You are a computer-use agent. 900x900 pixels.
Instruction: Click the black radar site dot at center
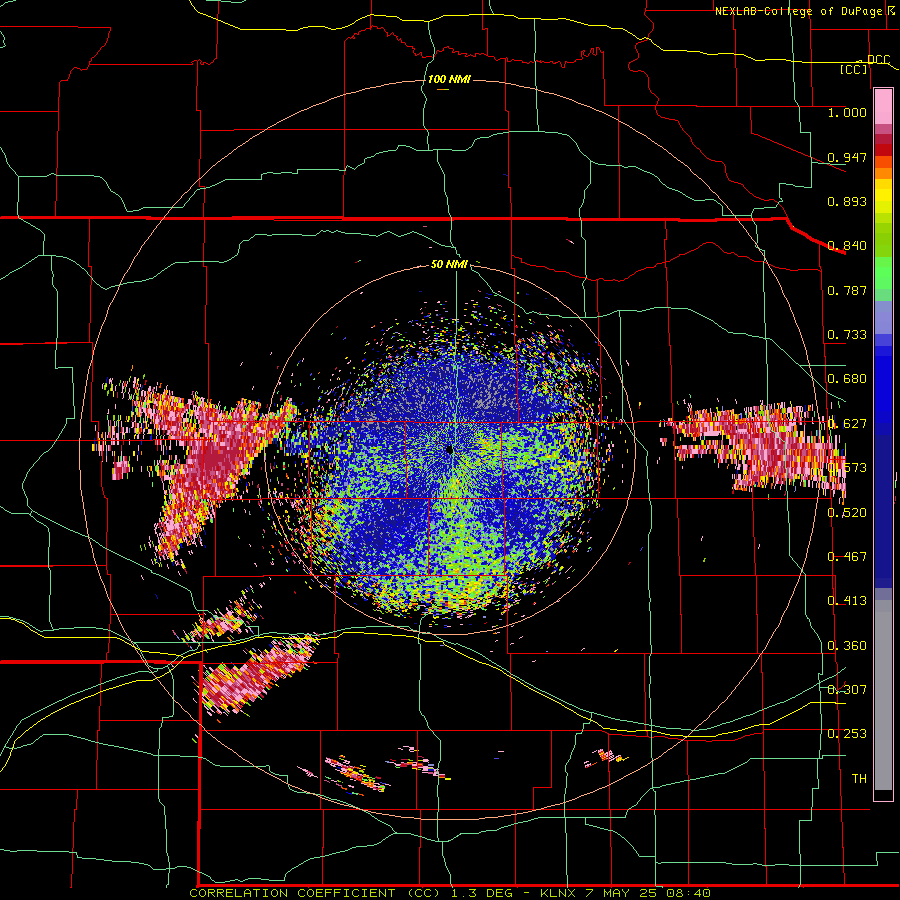[x=450, y=450]
